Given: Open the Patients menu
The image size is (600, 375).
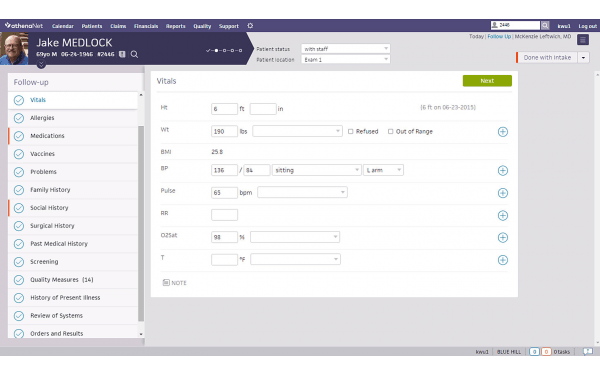Looking at the screenshot, I should tap(92, 26).
